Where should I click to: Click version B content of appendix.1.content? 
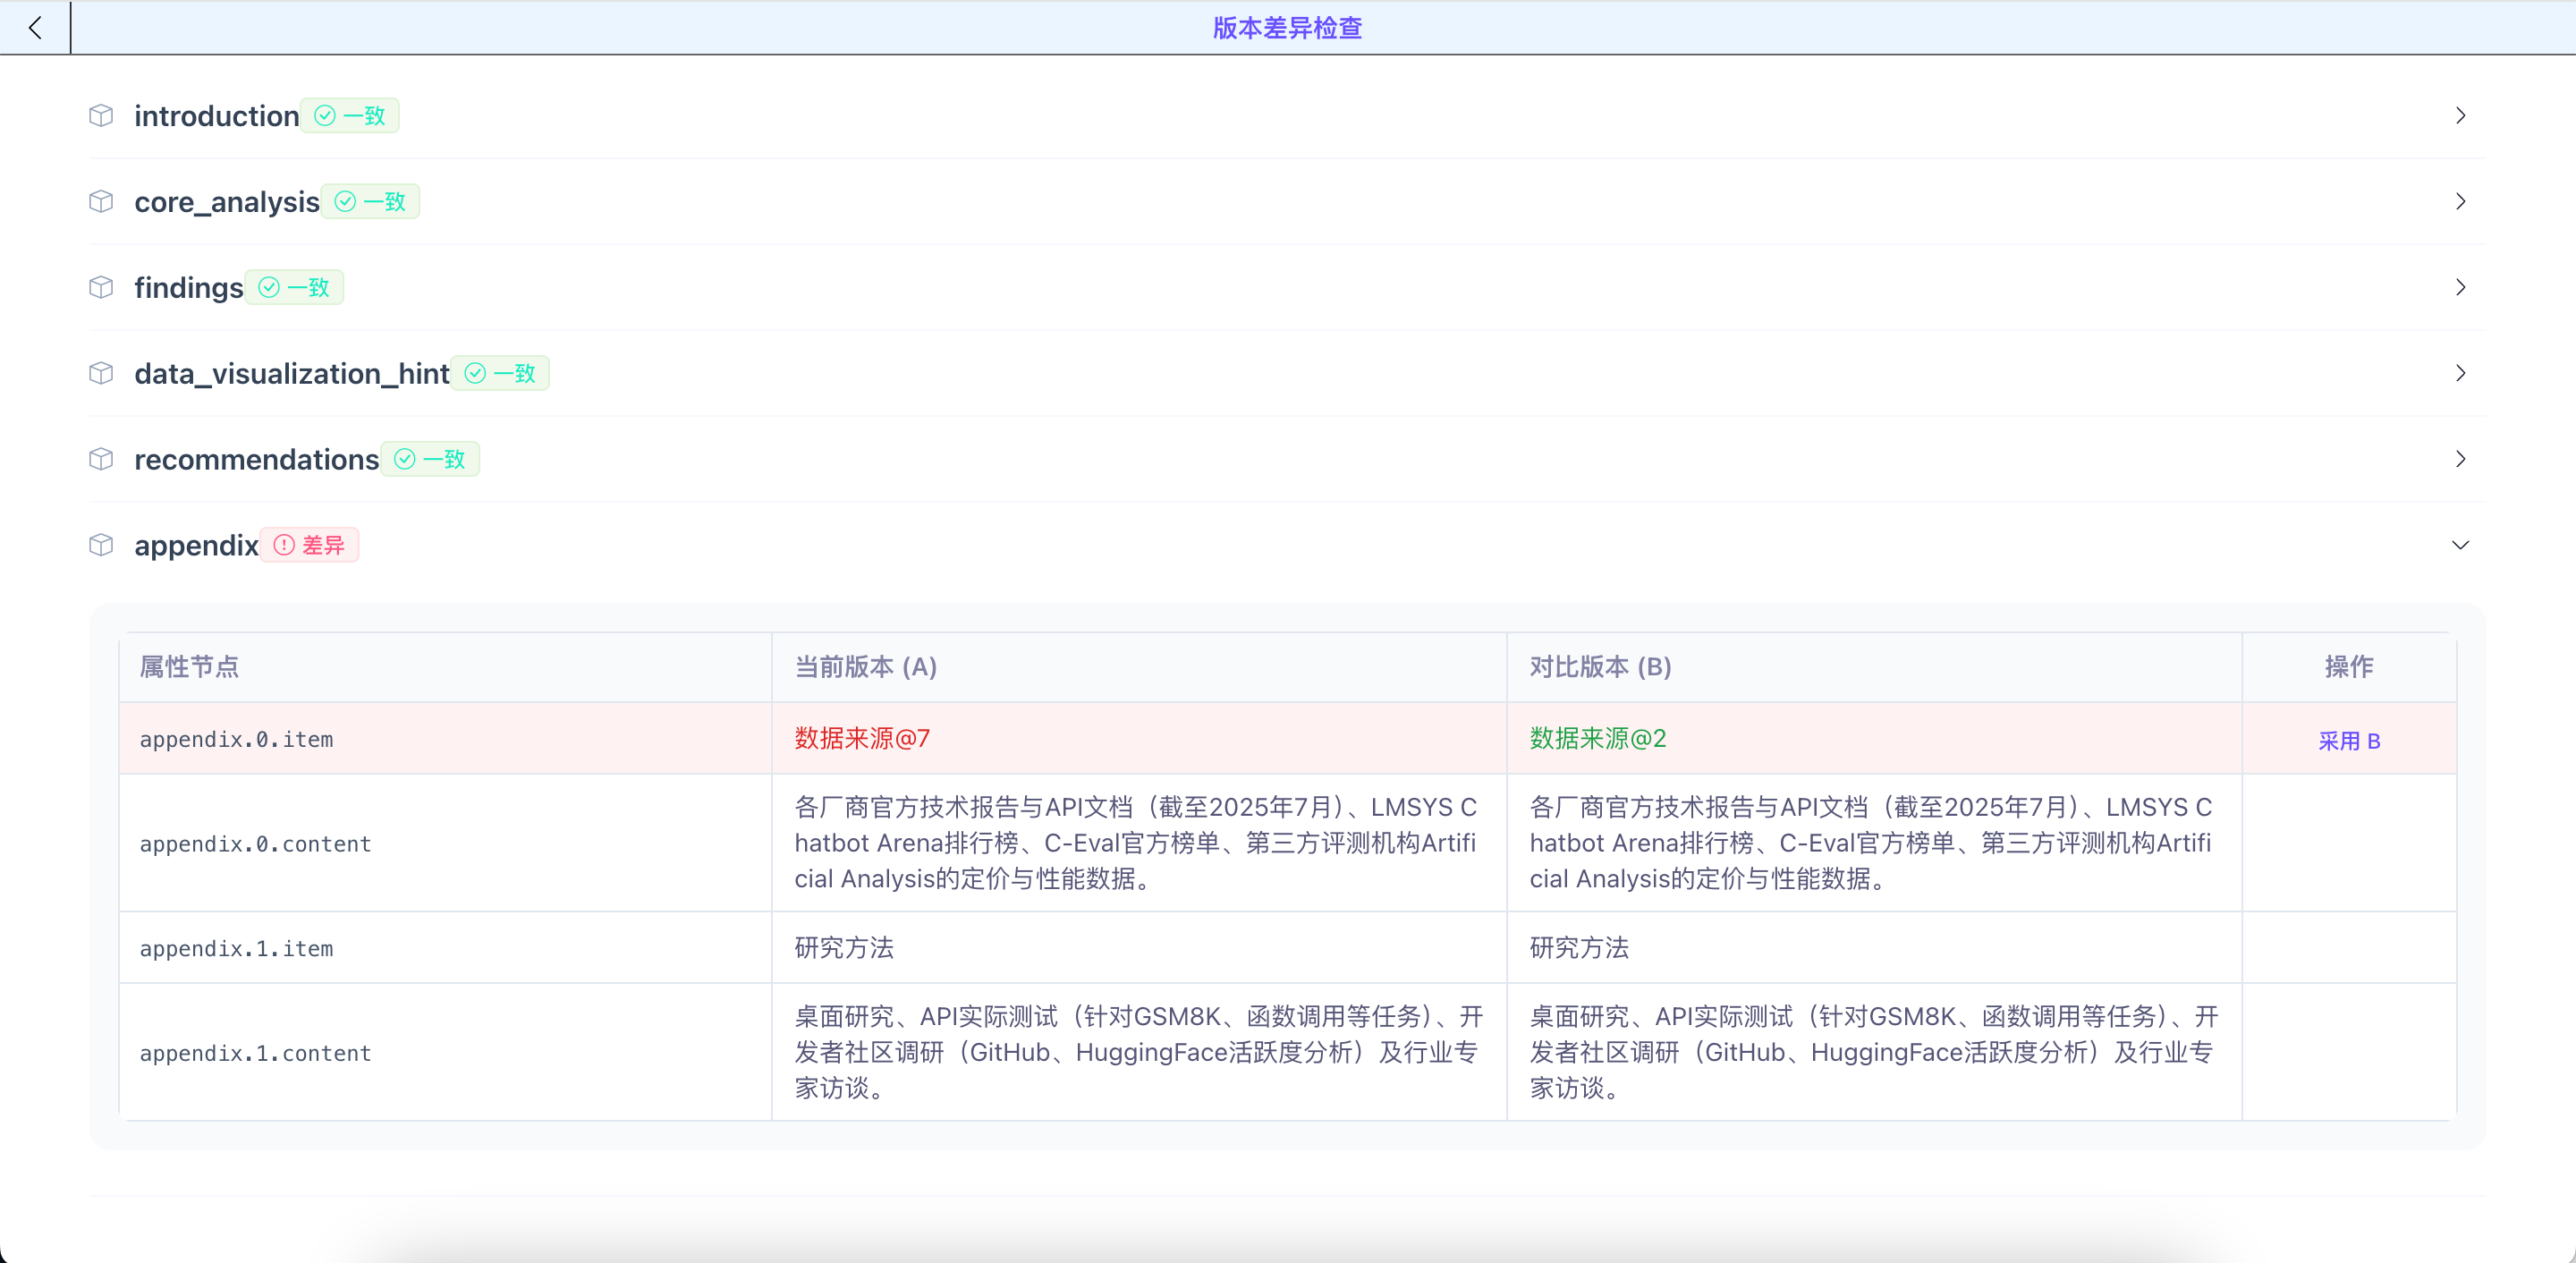(x=1874, y=1052)
